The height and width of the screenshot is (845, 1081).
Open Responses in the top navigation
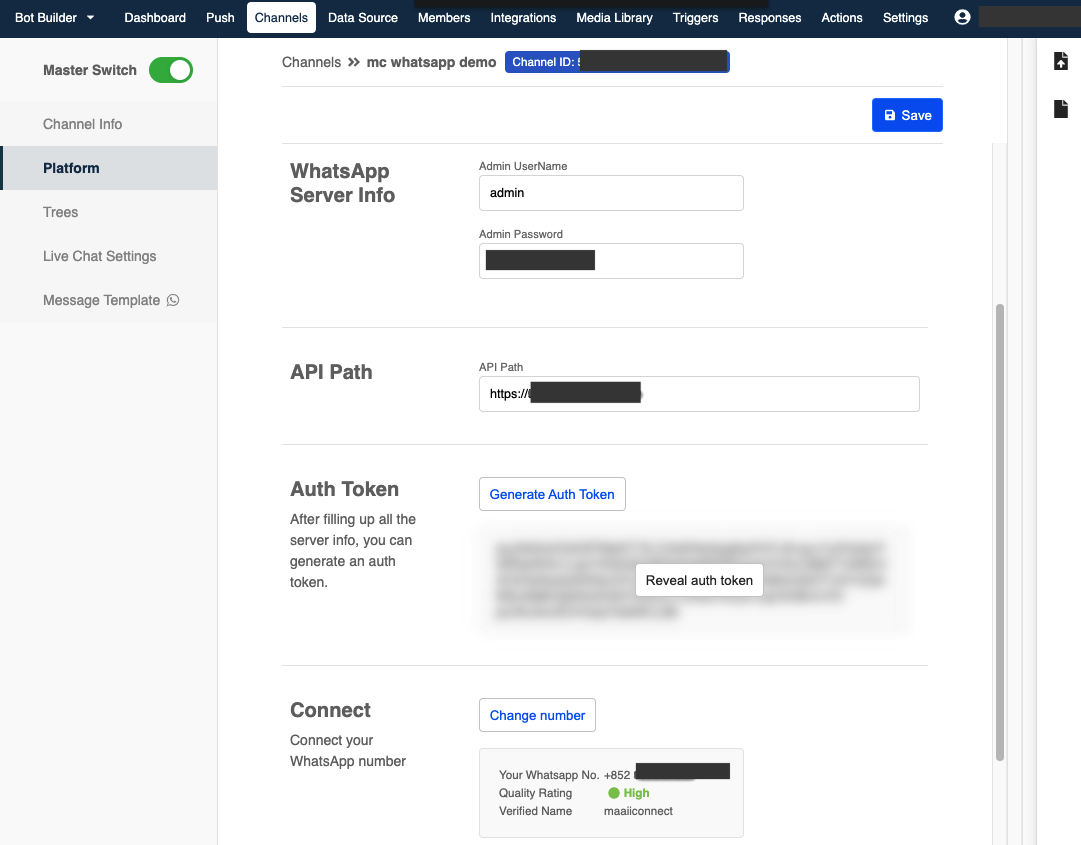tap(769, 17)
